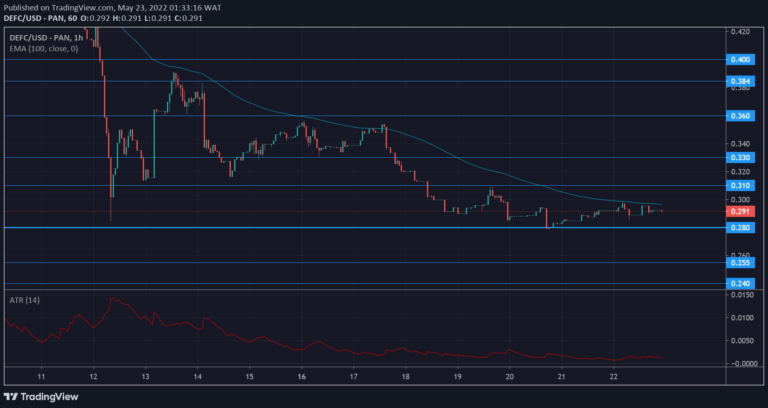This screenshot has height=408, width=768.
Task: Click date 12 on the time axis
Action: [94, 377]
